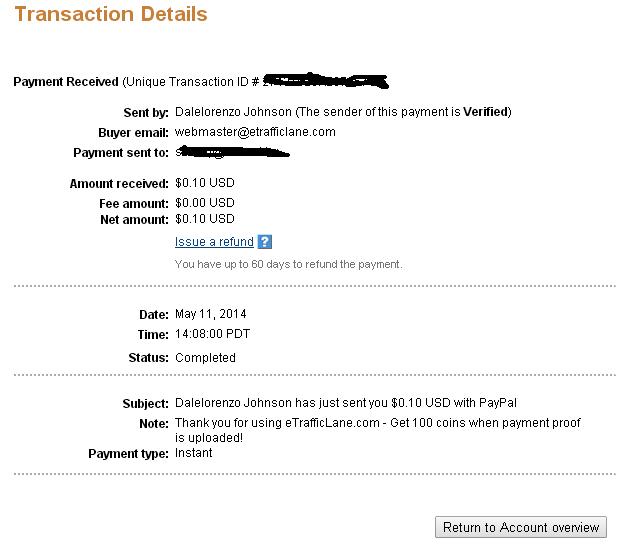Select the Transaction Details heading
The width and height of the screenshot is (644, 559).
pyautogui.click(x=111, y=14)
